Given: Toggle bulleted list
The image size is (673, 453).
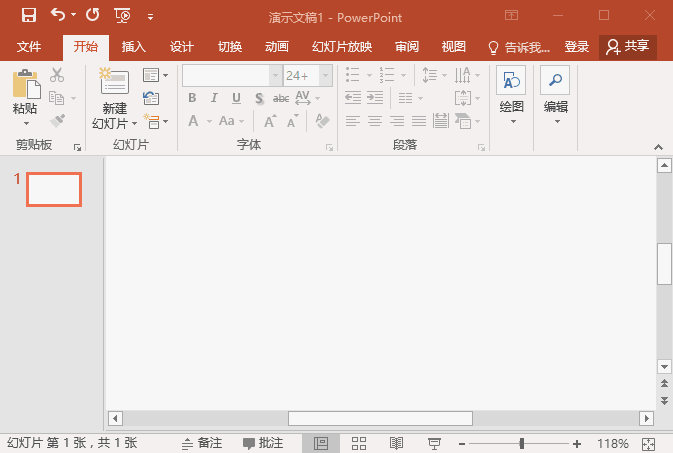Looking at the screenshot, I should (x=352, y=75).
